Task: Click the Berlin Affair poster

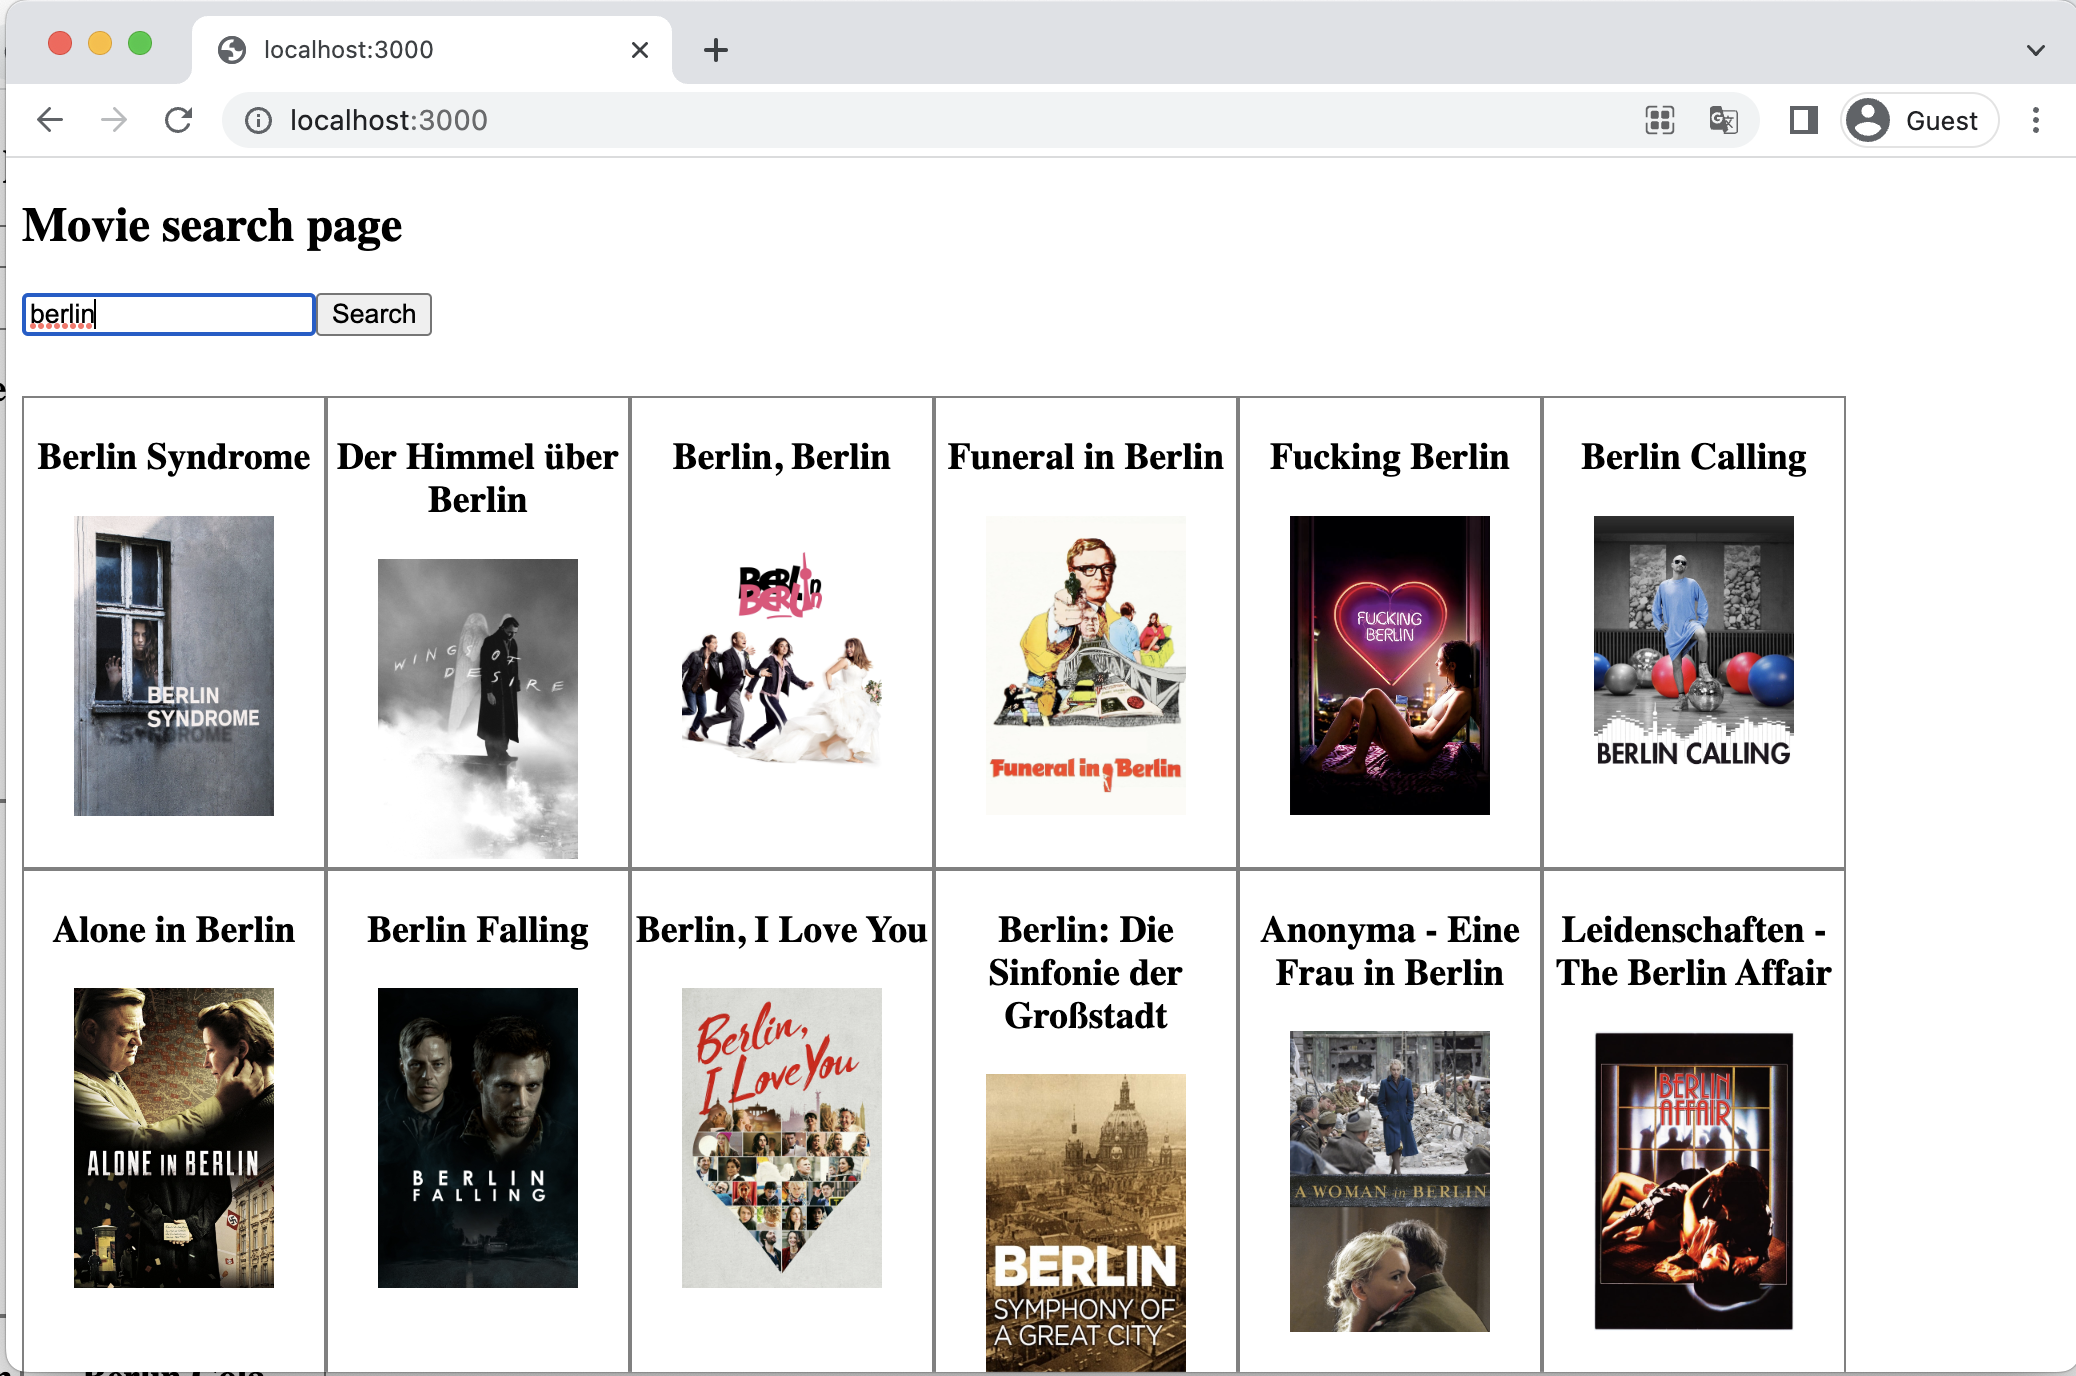Action: point(1694,1181)
